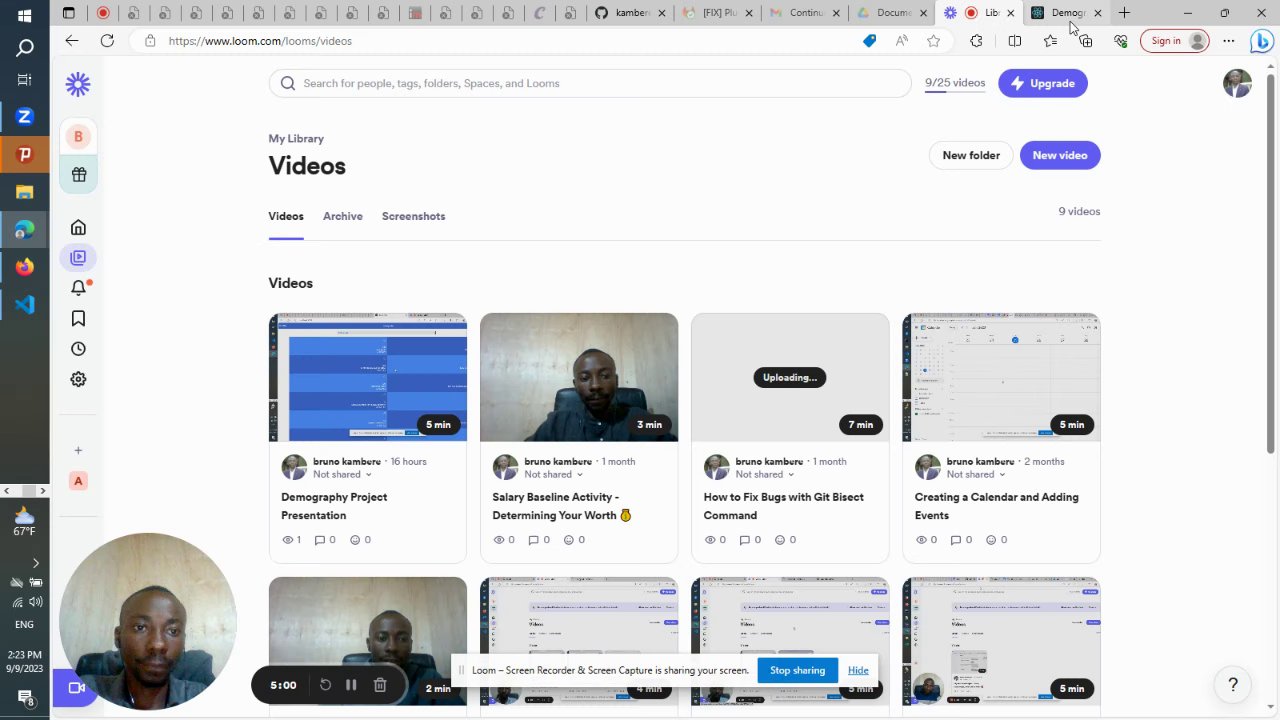Screen dimensions: 1280x720
Task: Switch to the Screenshots tab
Action: 413,216
